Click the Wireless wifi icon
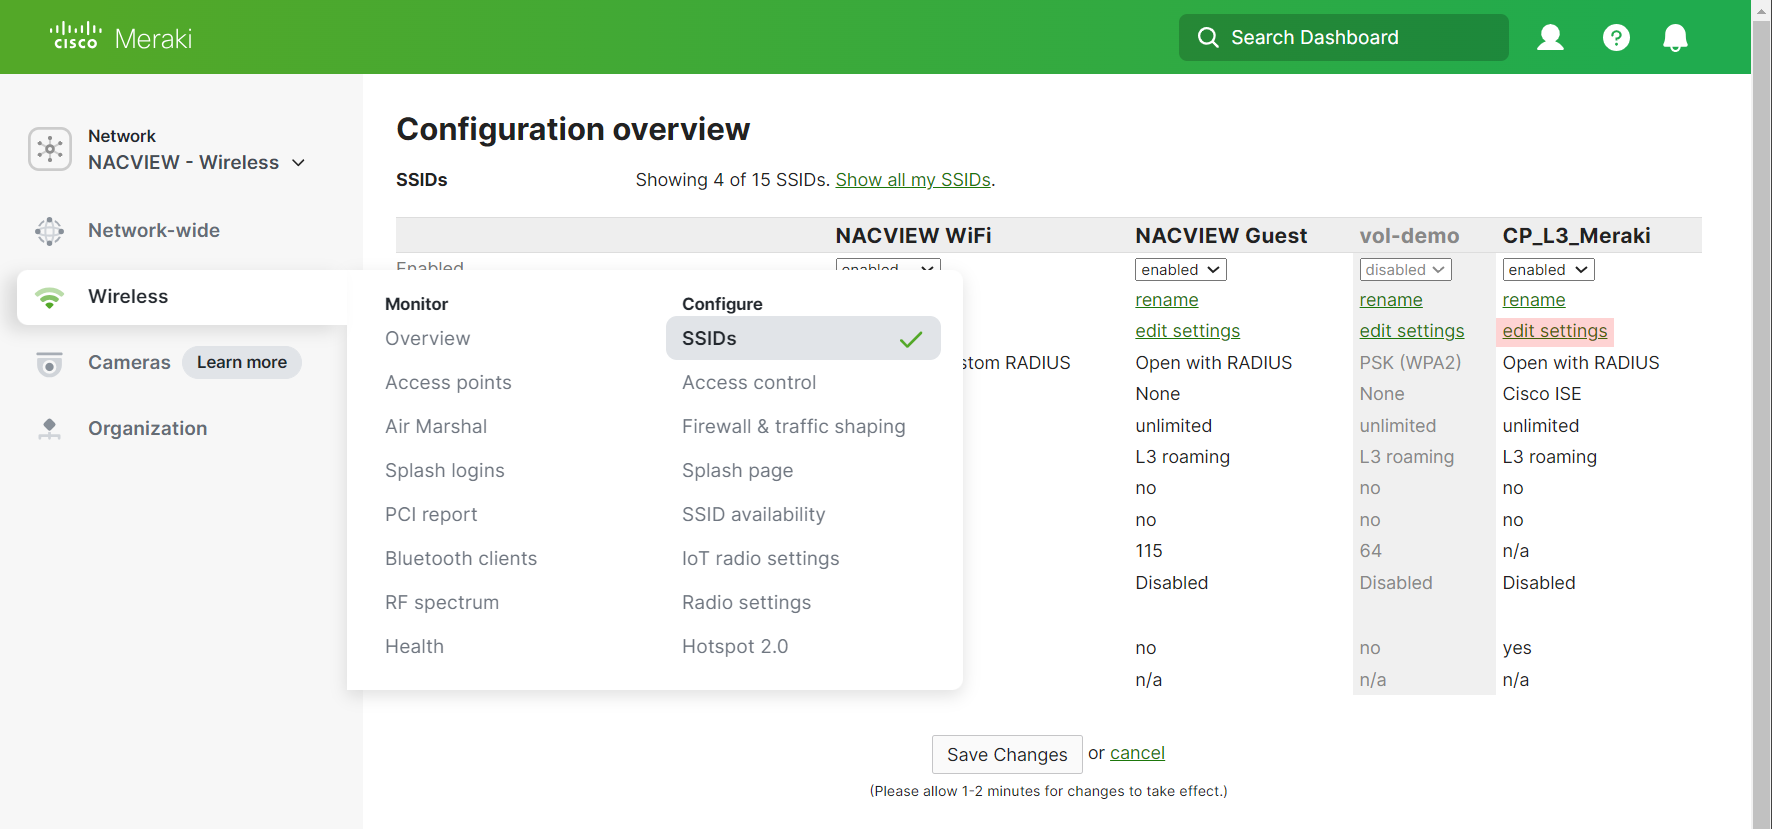Image resolution: width=1772 pixels, height=829 pixels. tap(49, 297)
